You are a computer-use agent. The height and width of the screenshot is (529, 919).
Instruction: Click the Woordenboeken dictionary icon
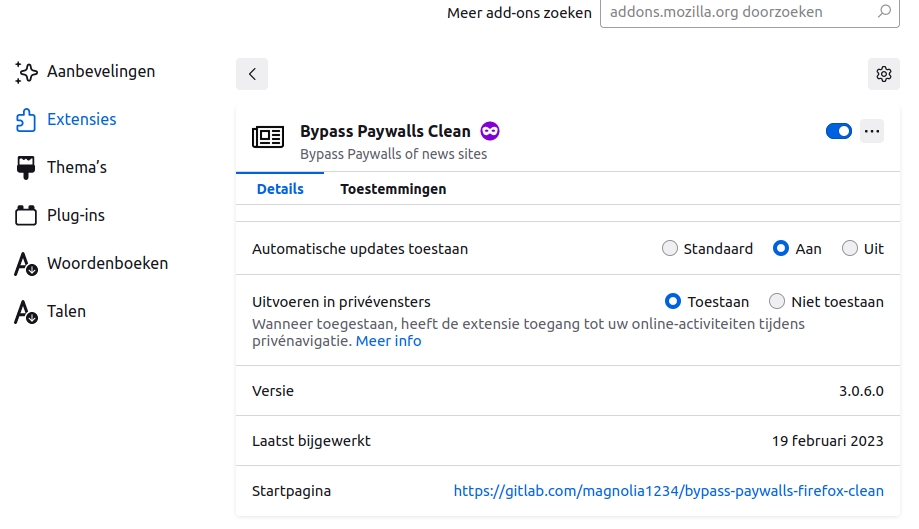point(27,264)
